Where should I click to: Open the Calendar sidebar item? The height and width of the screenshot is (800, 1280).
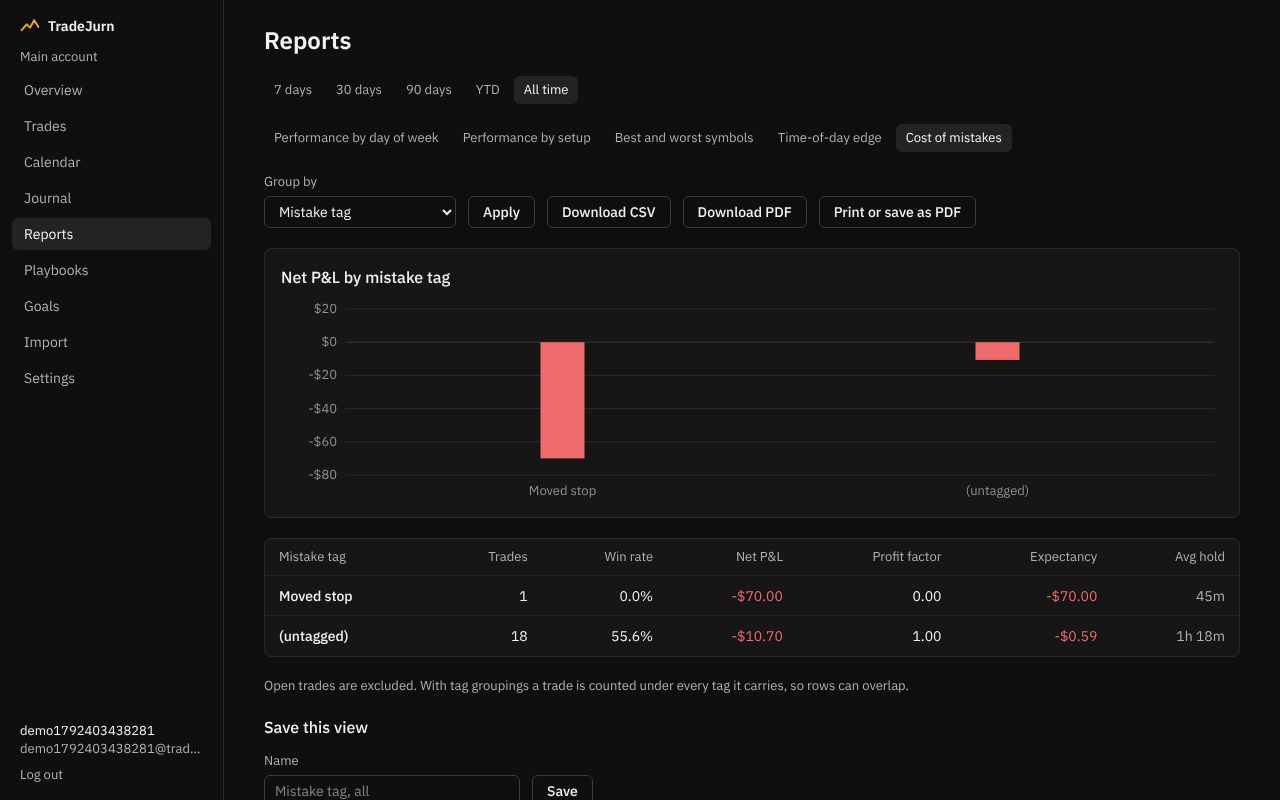click(111, 162)
